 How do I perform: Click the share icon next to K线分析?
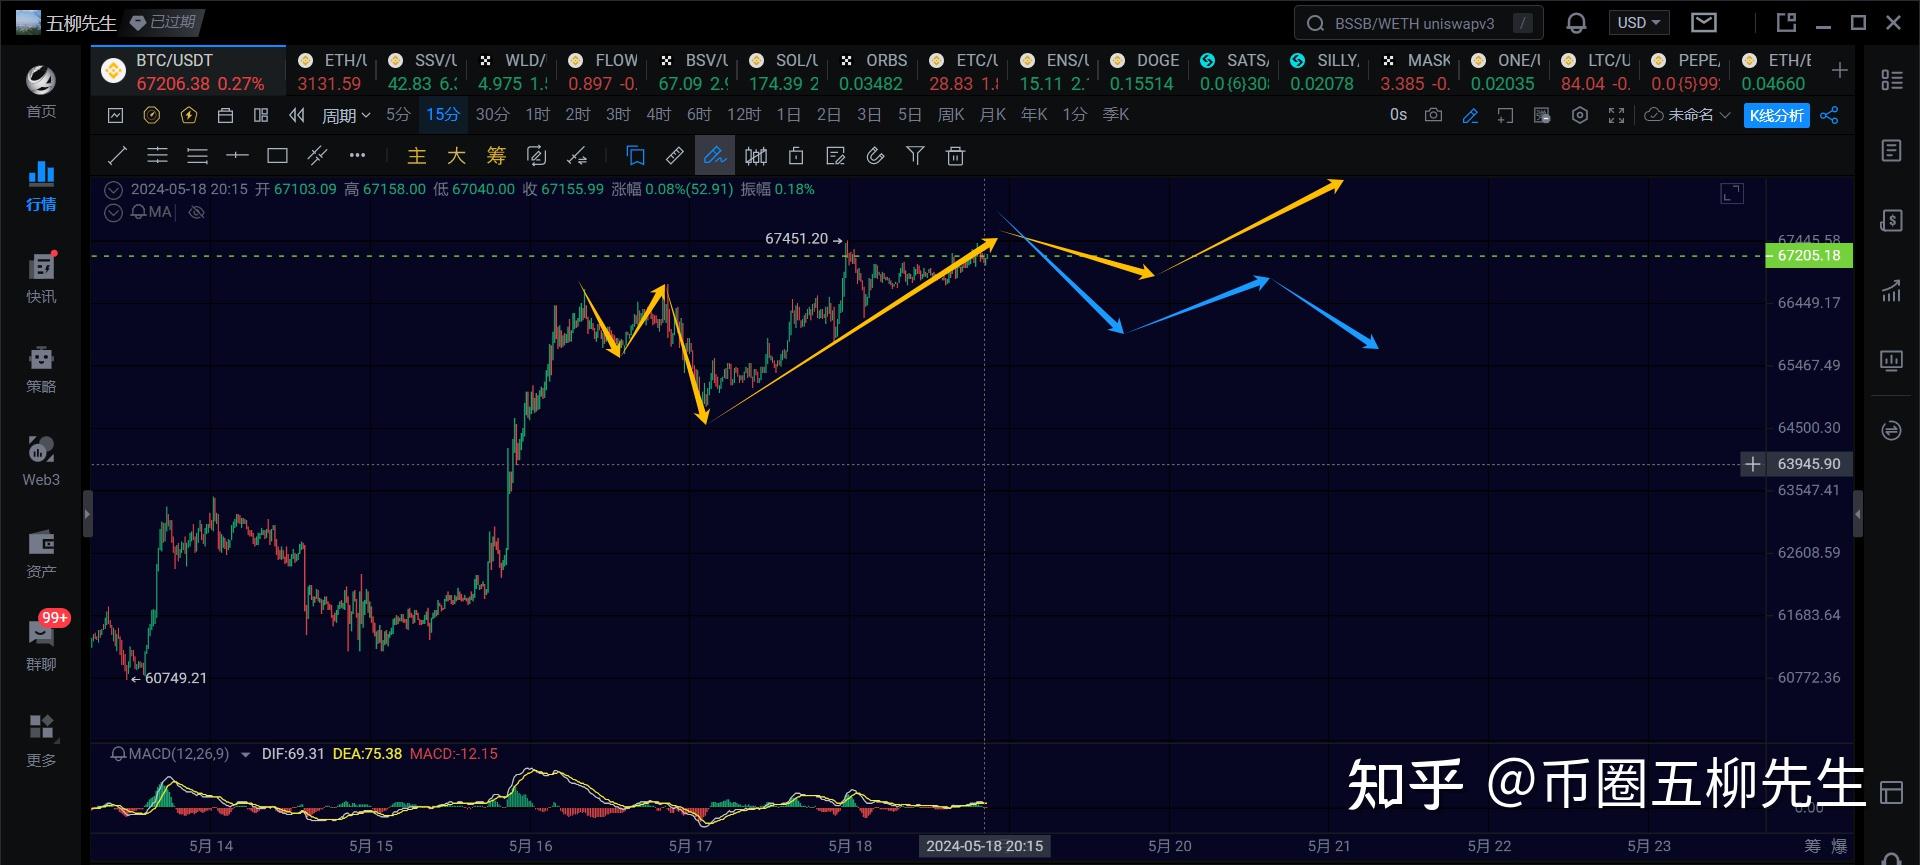click(1829, 115)
